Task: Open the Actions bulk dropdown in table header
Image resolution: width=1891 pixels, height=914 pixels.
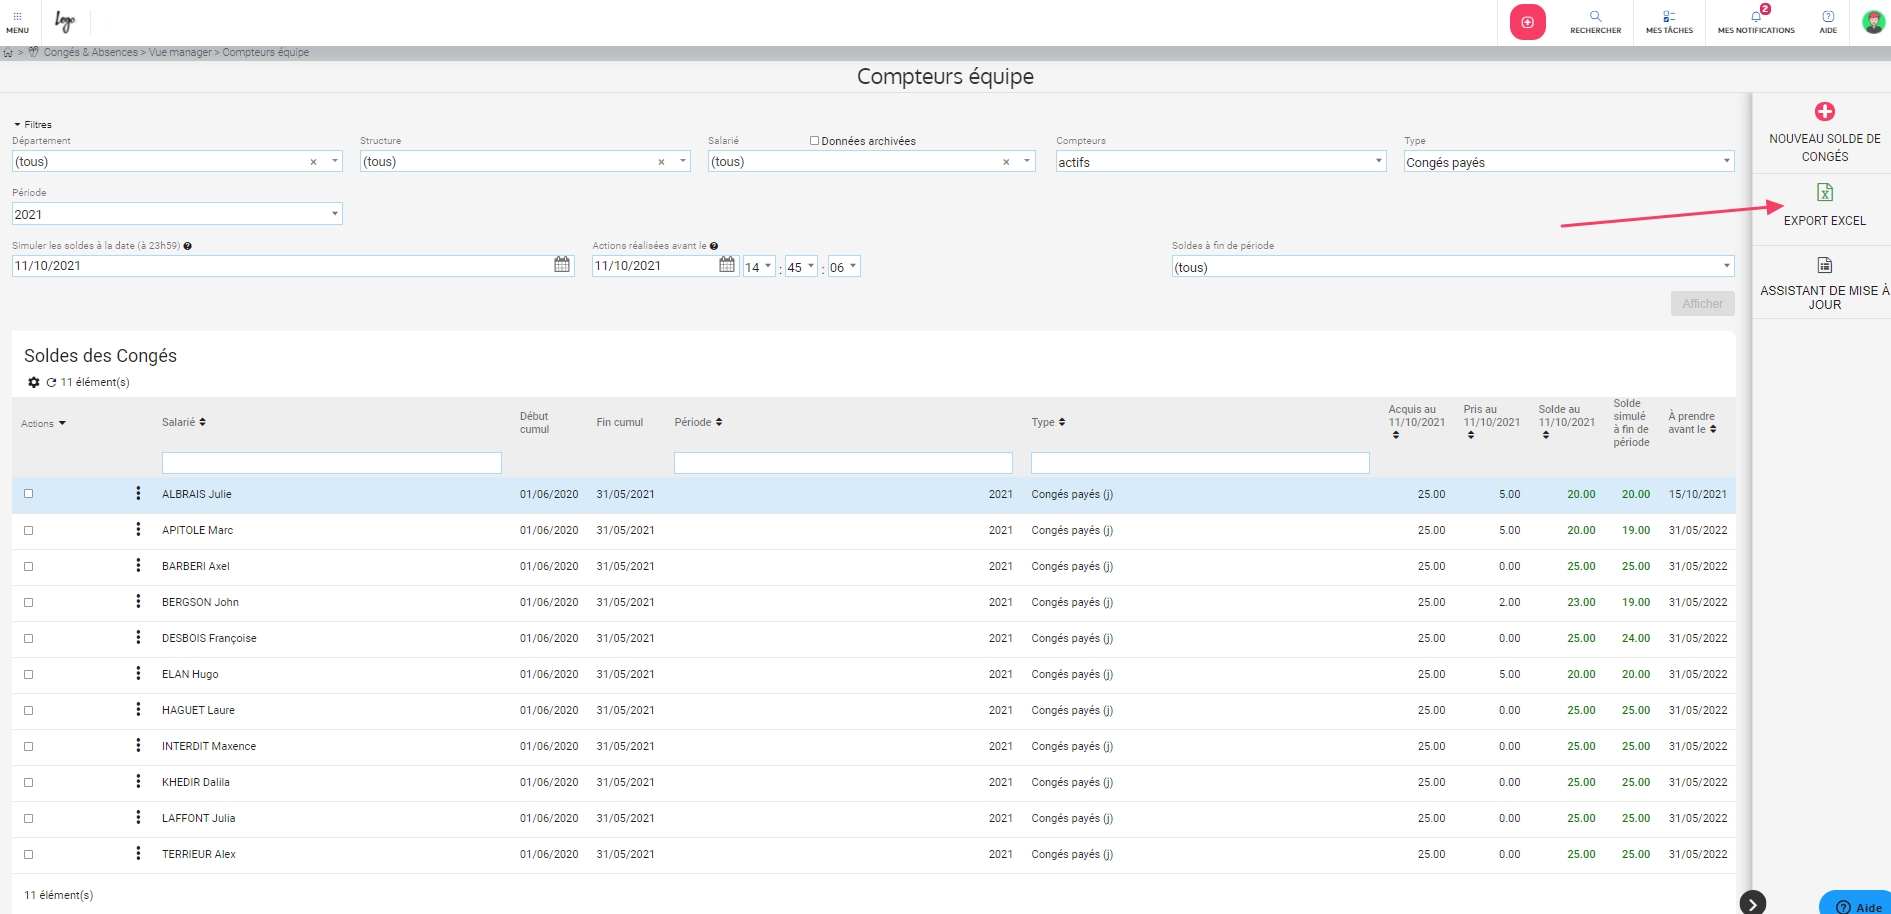Action: [43, 424]
